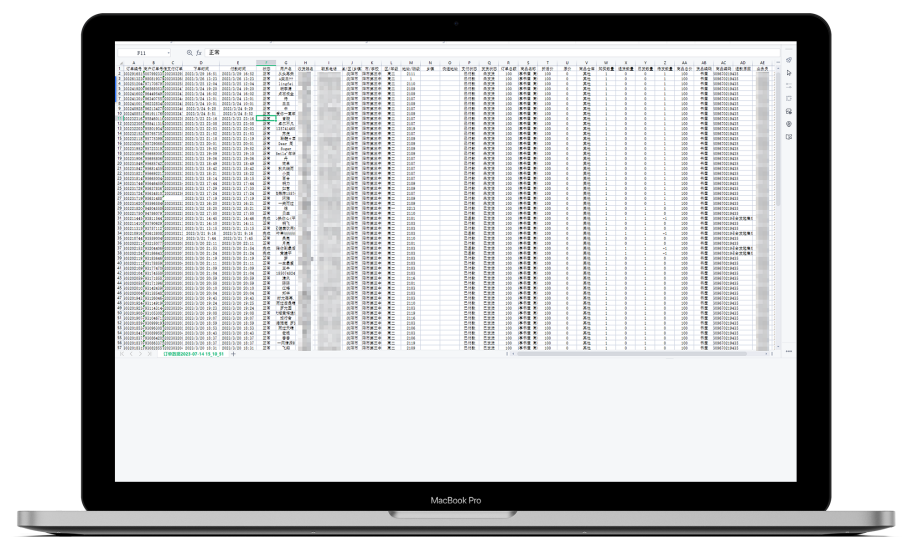This screenshot has width=912, height=550.
Task: Add a new sheet with plus button
Action: (x=233, y=354)
